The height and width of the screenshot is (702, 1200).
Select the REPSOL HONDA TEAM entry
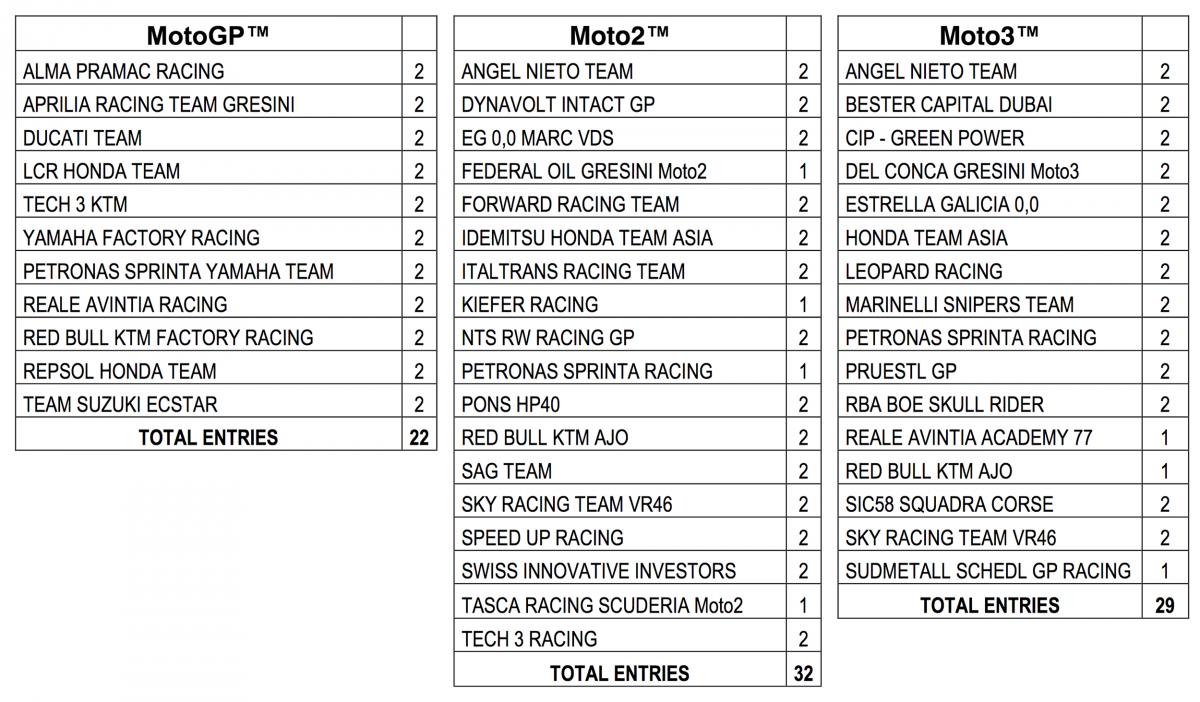[x=120, y=371]
